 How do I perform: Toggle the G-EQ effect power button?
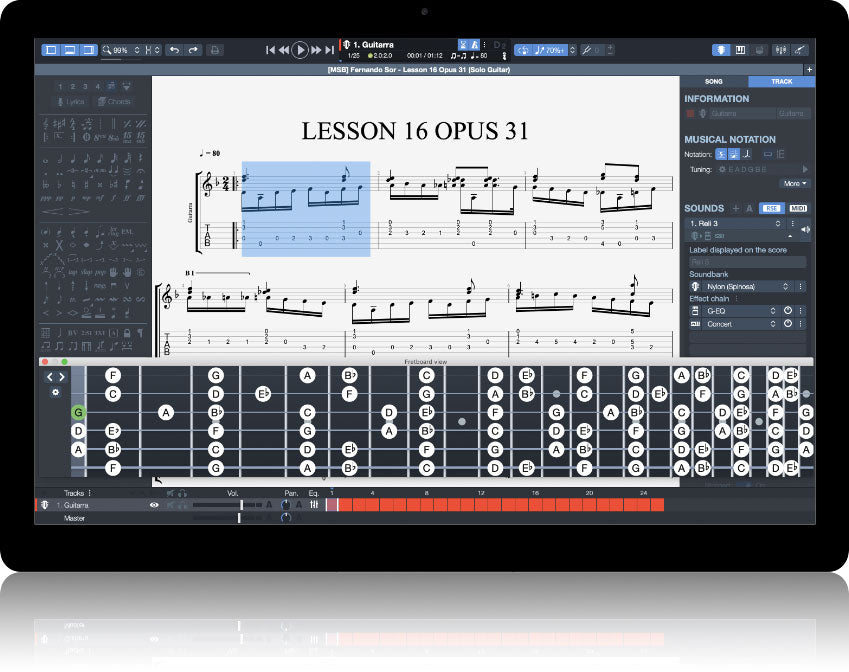[788, 311]
